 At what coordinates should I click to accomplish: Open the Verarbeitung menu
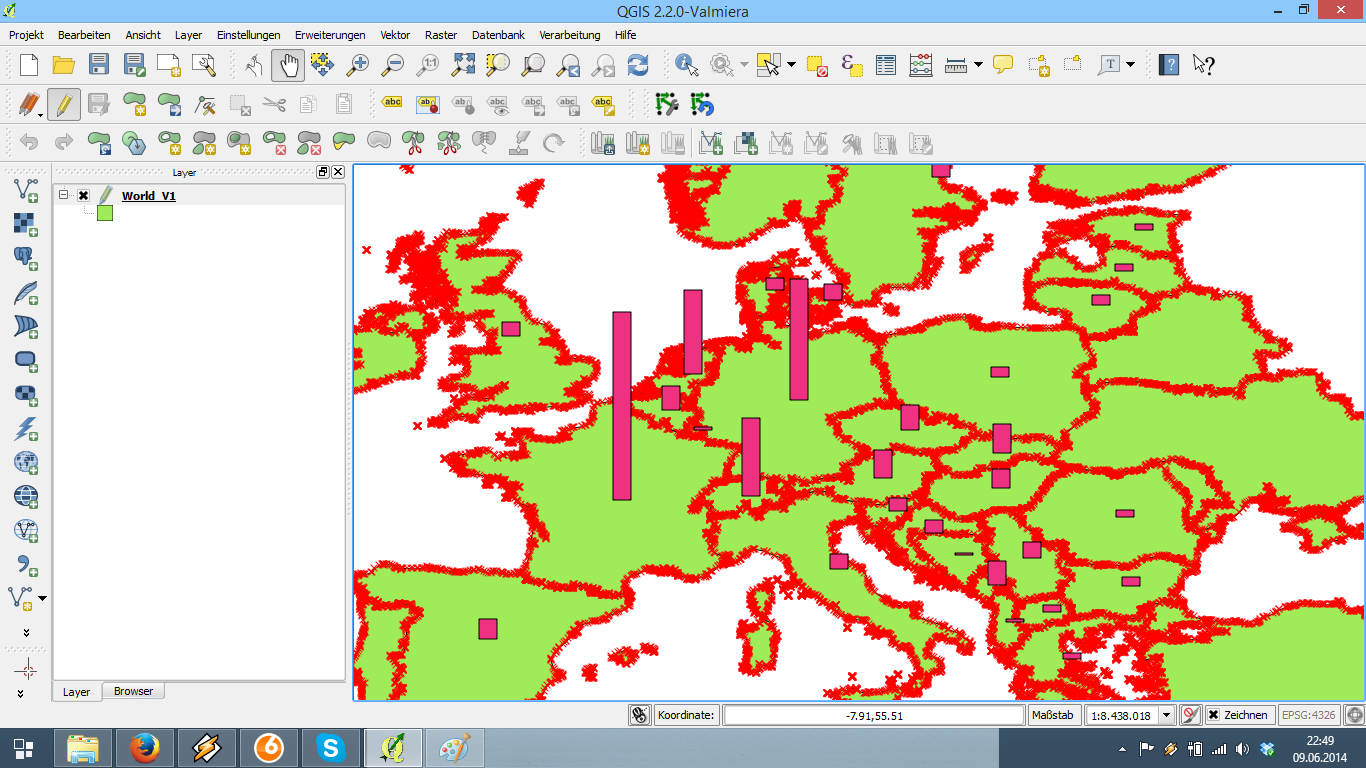[569, 35]
